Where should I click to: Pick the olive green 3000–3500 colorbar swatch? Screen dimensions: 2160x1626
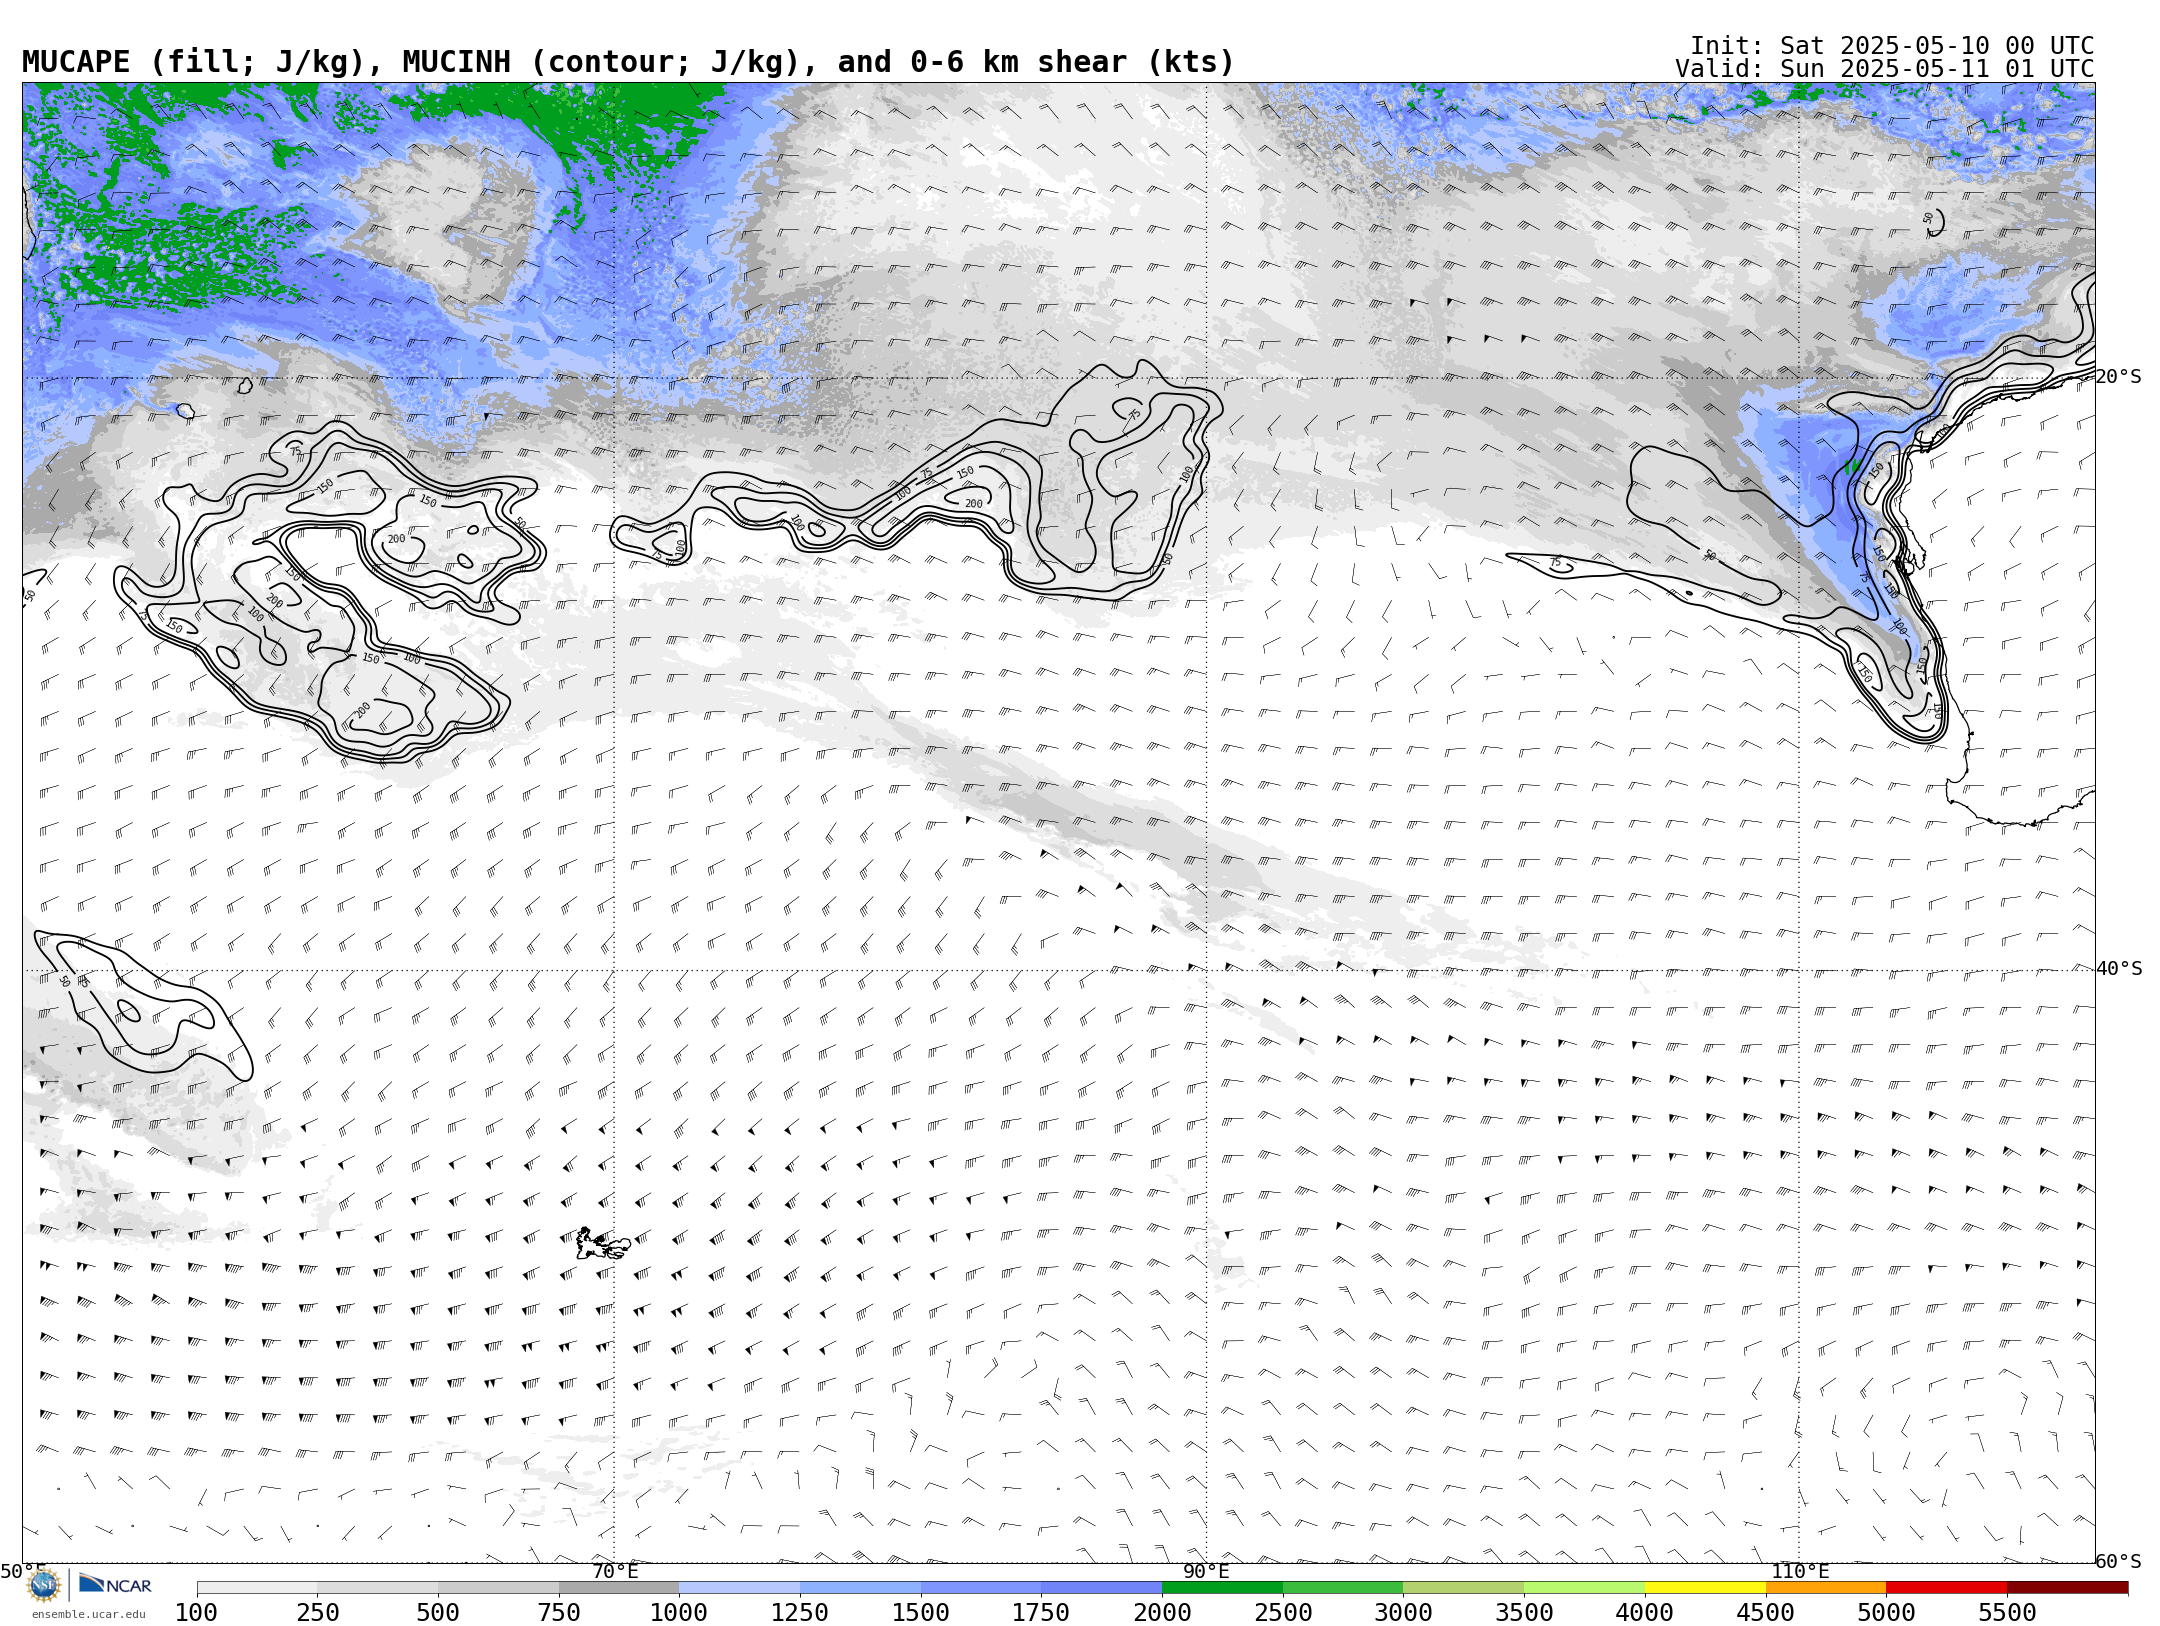[1463, 1588]
